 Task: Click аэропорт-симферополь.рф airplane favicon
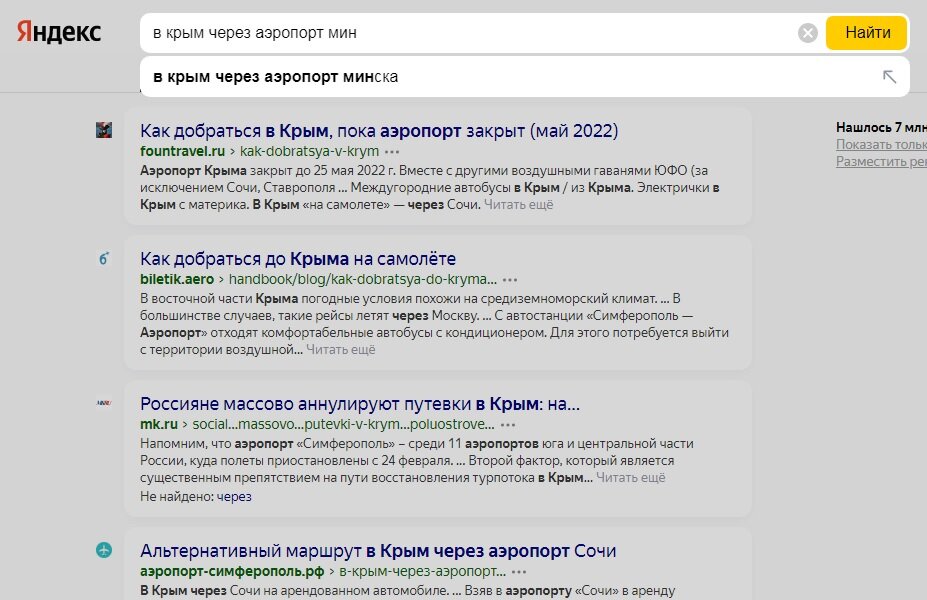pyautogui.click(x=104, y=550)
